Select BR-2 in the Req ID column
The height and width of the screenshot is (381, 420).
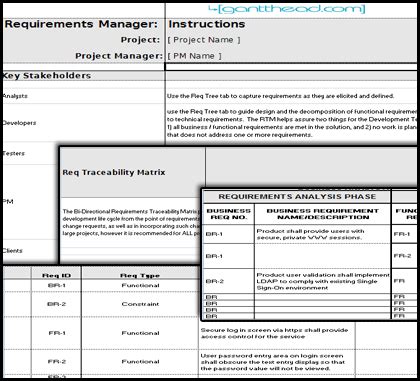[56, 304]
